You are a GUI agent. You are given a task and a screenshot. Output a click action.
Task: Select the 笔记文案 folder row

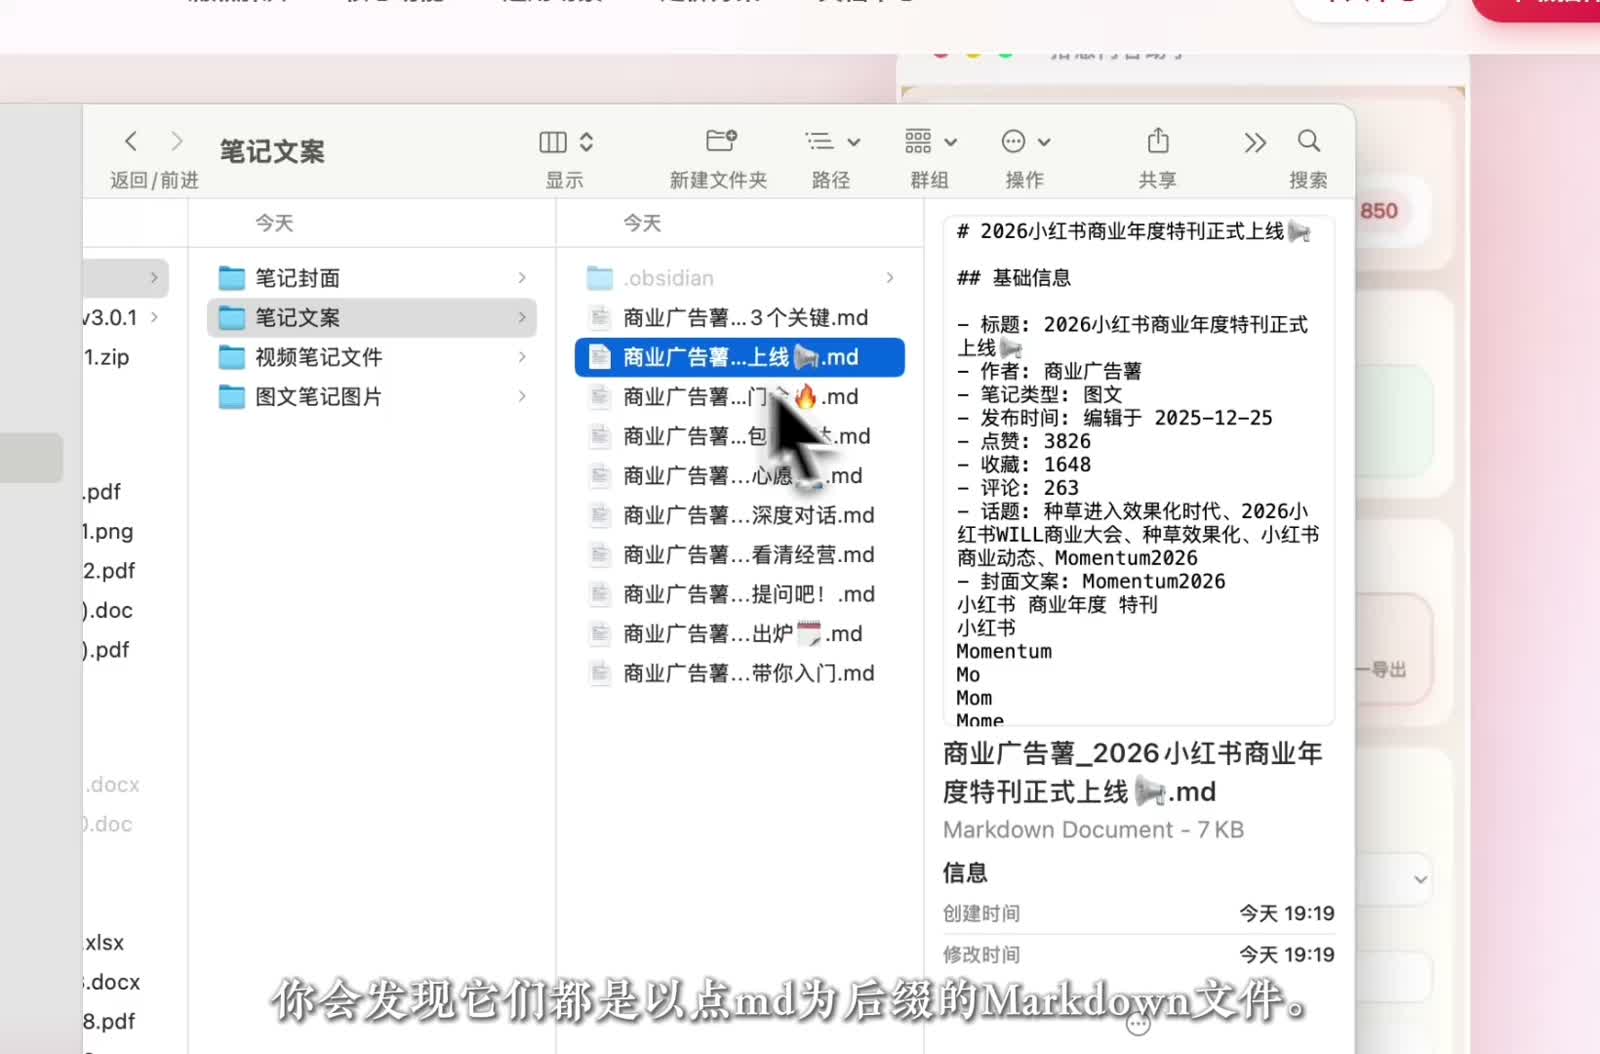372,318
